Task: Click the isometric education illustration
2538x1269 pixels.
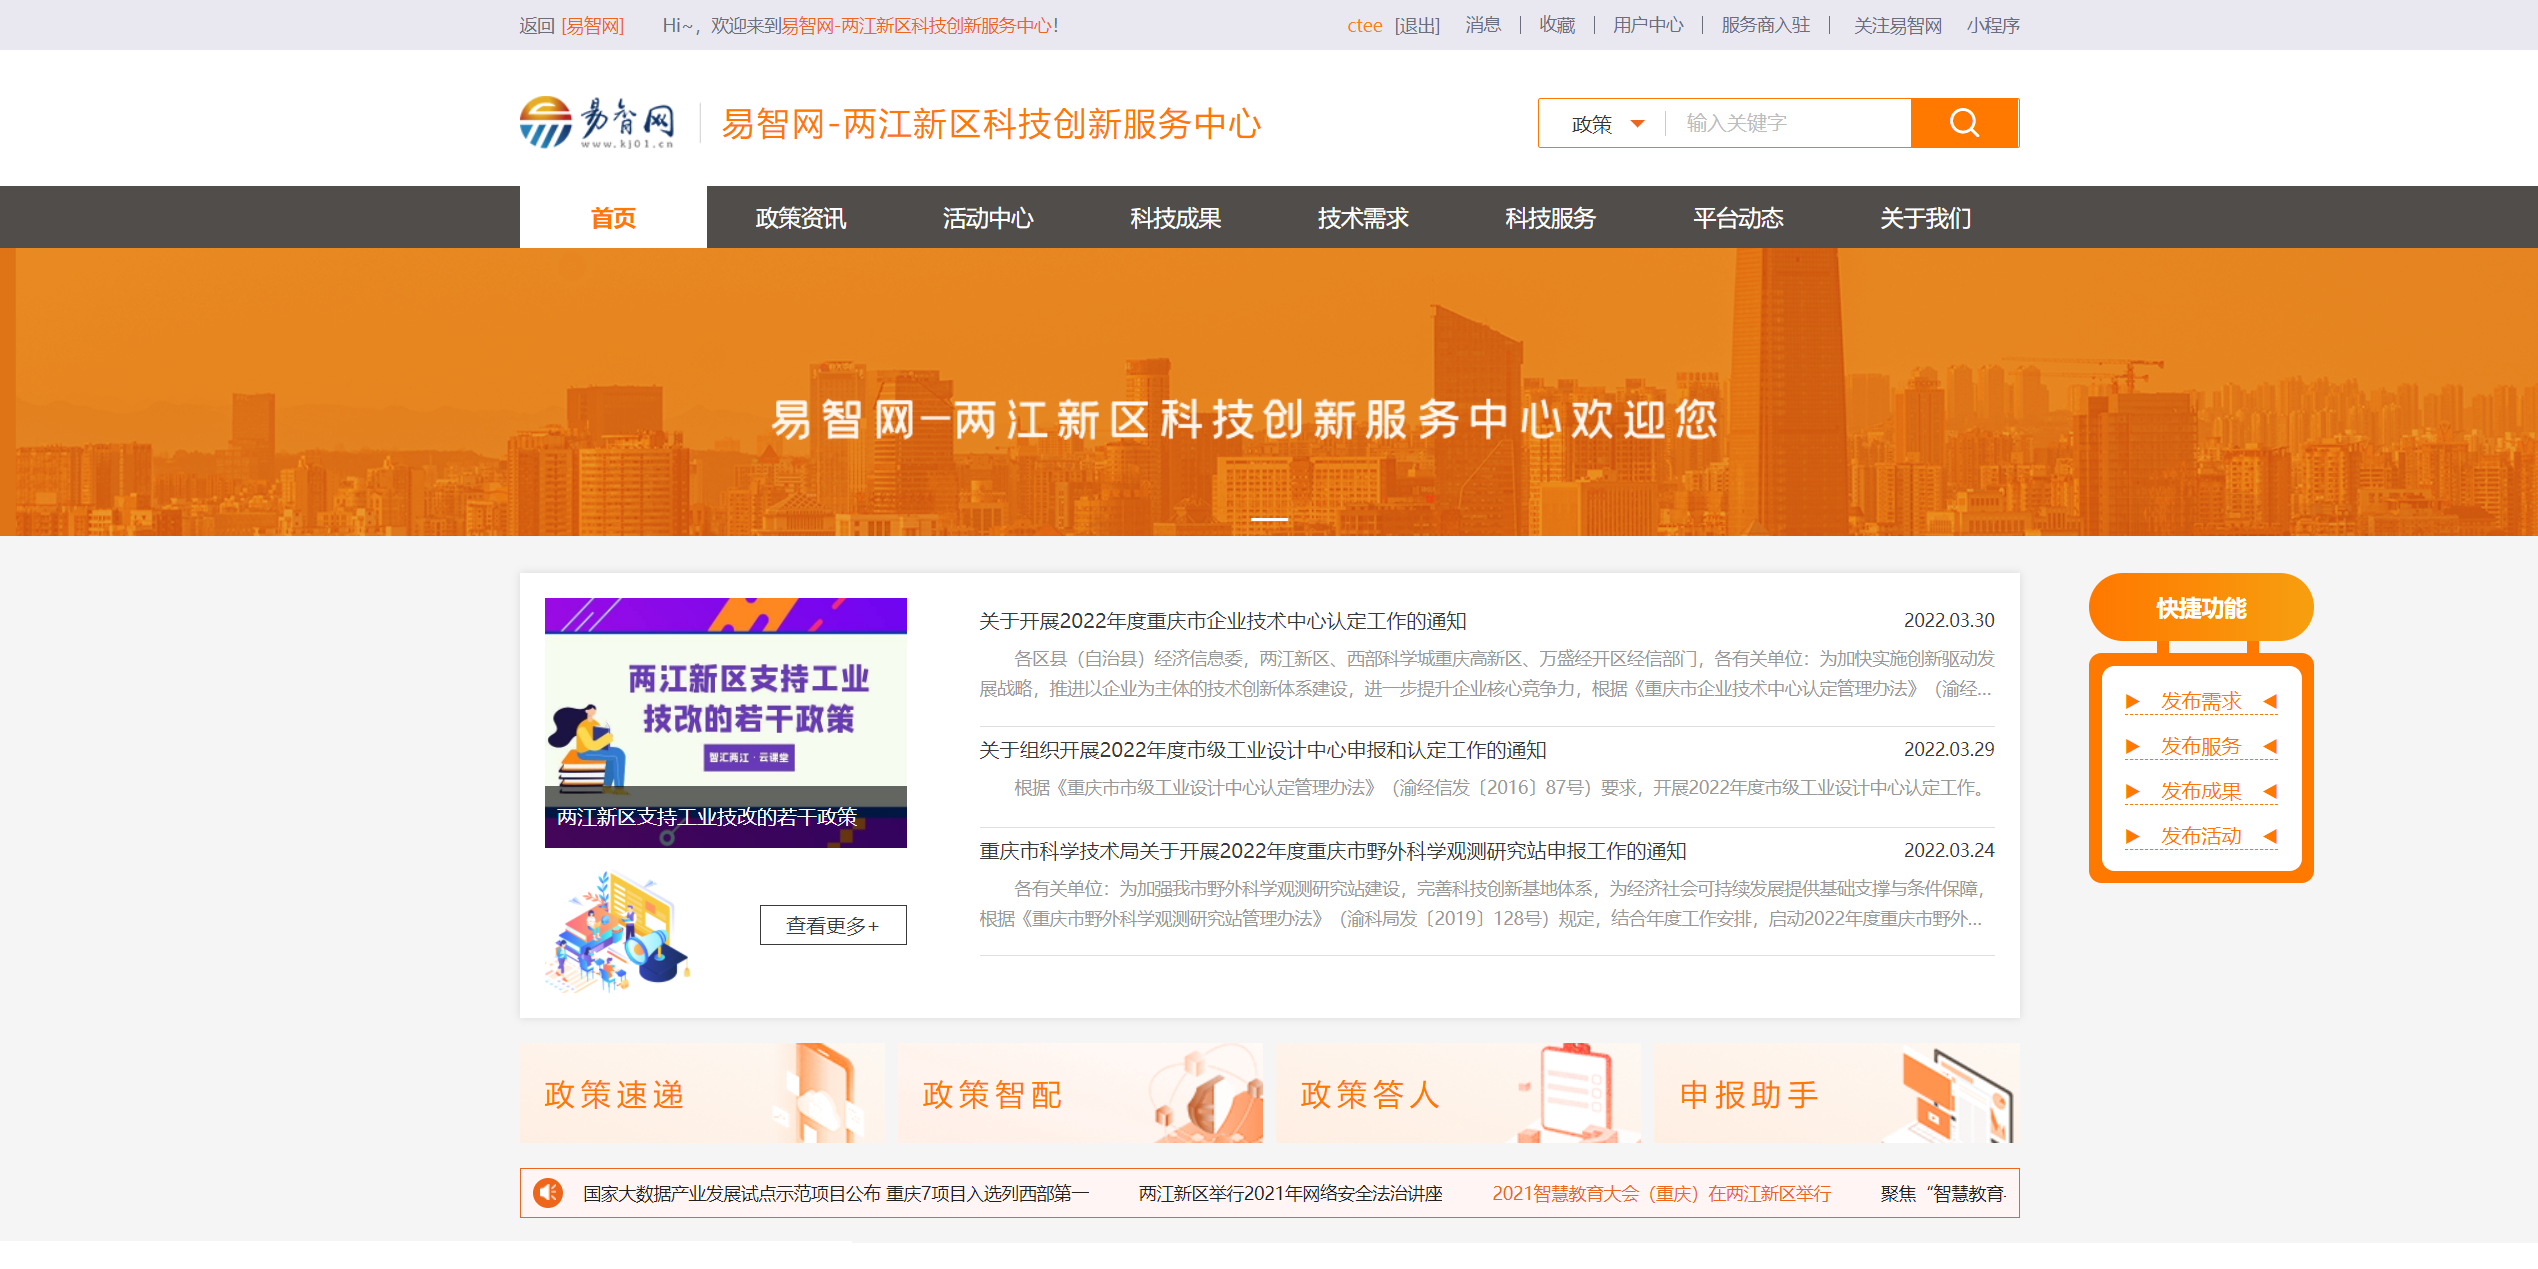Action: point(618,930)
